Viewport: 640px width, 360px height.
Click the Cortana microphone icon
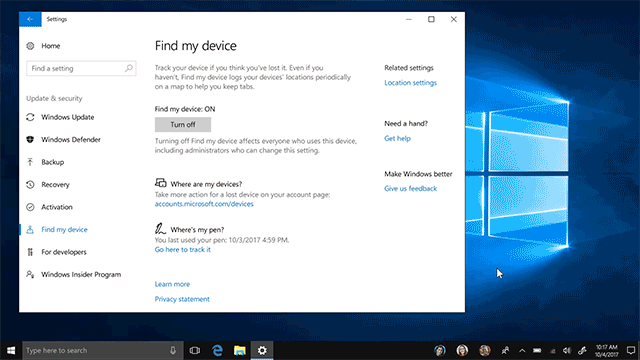173,350
